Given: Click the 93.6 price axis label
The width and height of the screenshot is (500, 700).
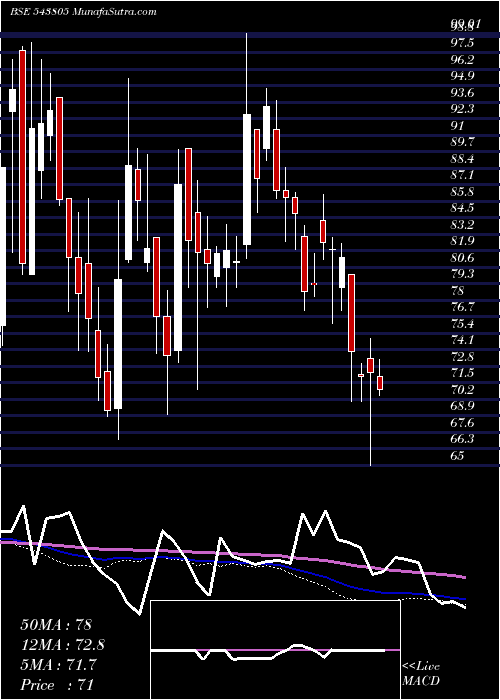Looking at the screenshot, I should point(462,92).
